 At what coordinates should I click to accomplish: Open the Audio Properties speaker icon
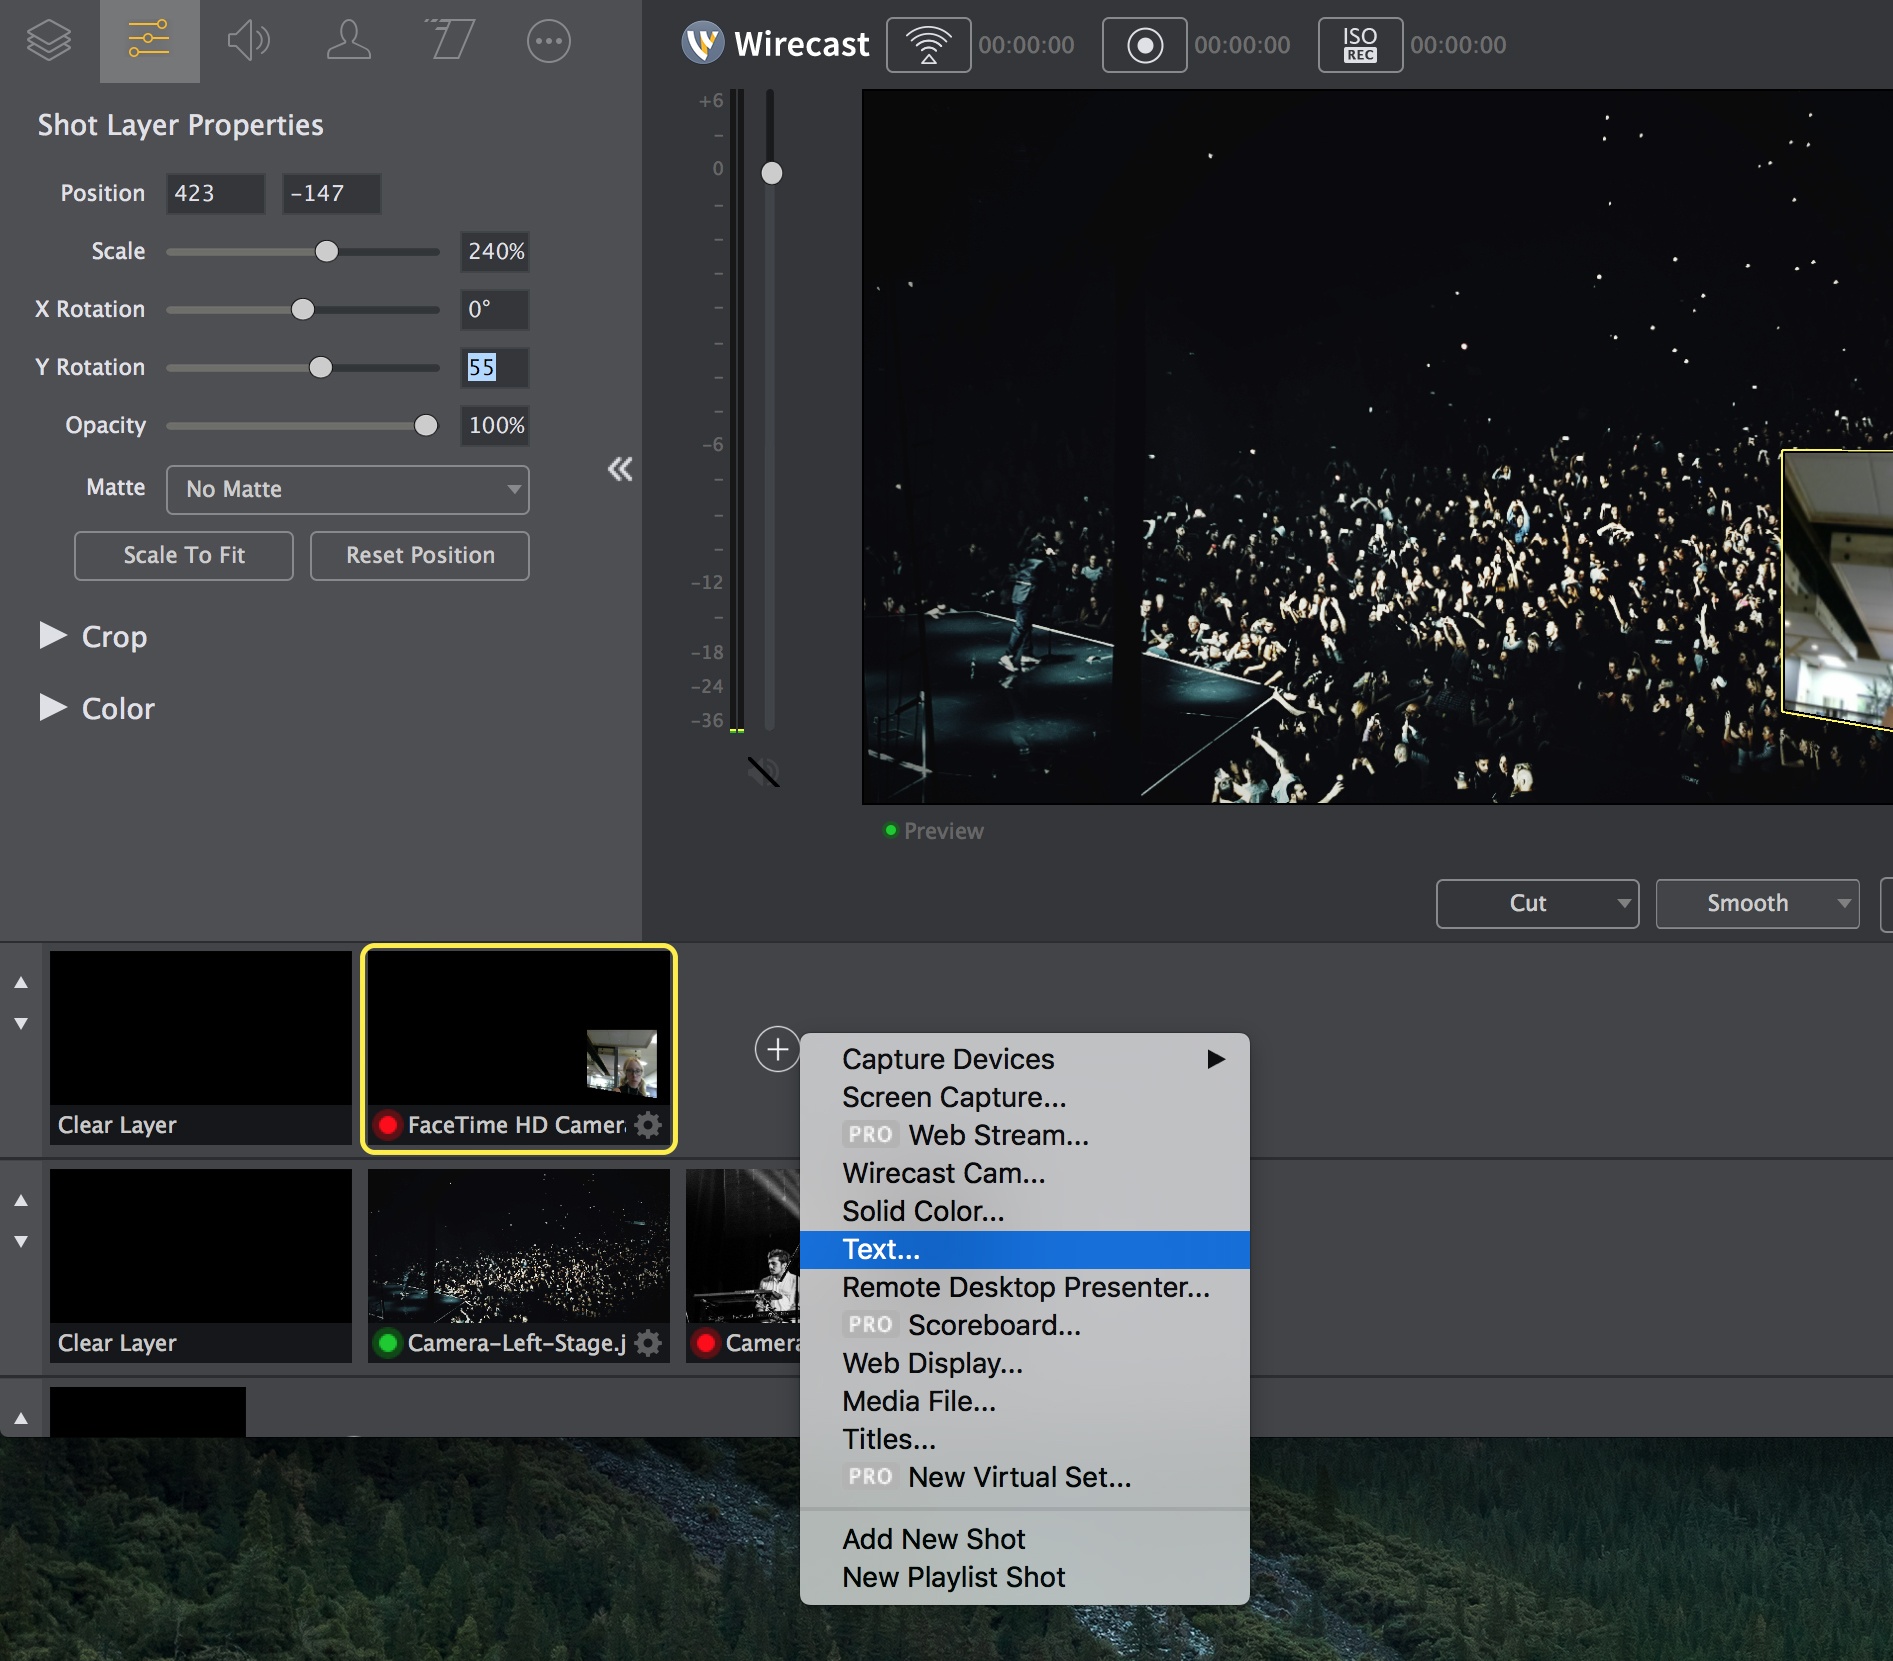pyautogui.click(x=248, y=40)
